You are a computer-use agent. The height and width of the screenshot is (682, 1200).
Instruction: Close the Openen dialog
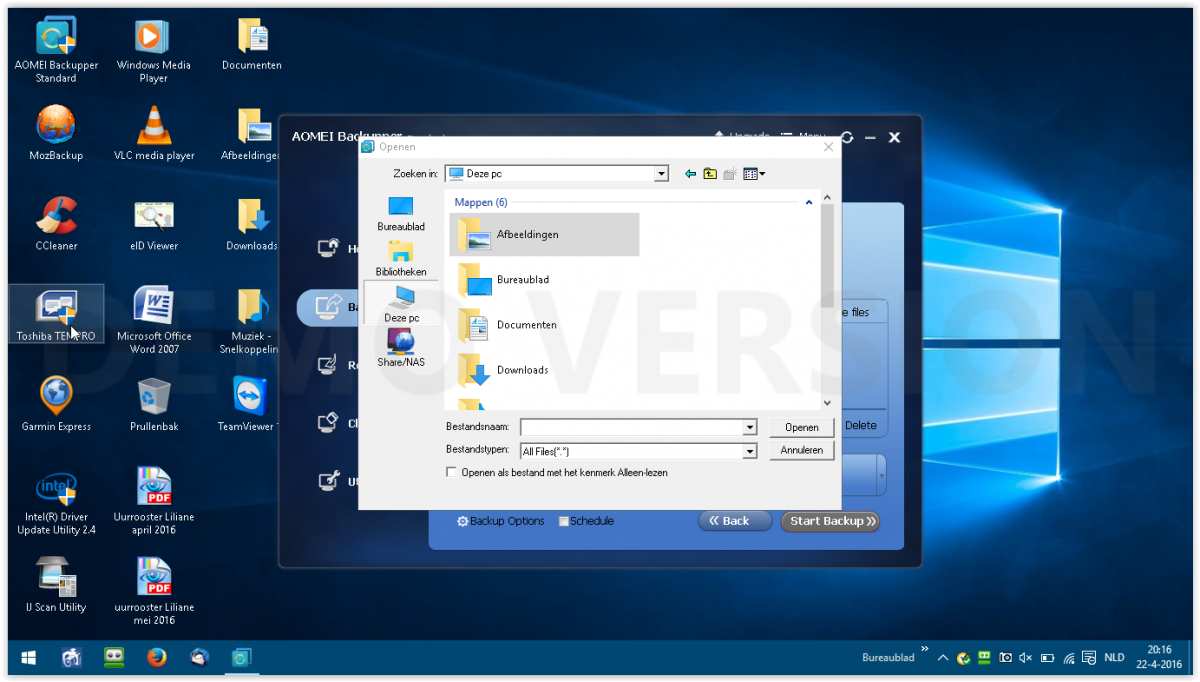[x=828, y=147]
